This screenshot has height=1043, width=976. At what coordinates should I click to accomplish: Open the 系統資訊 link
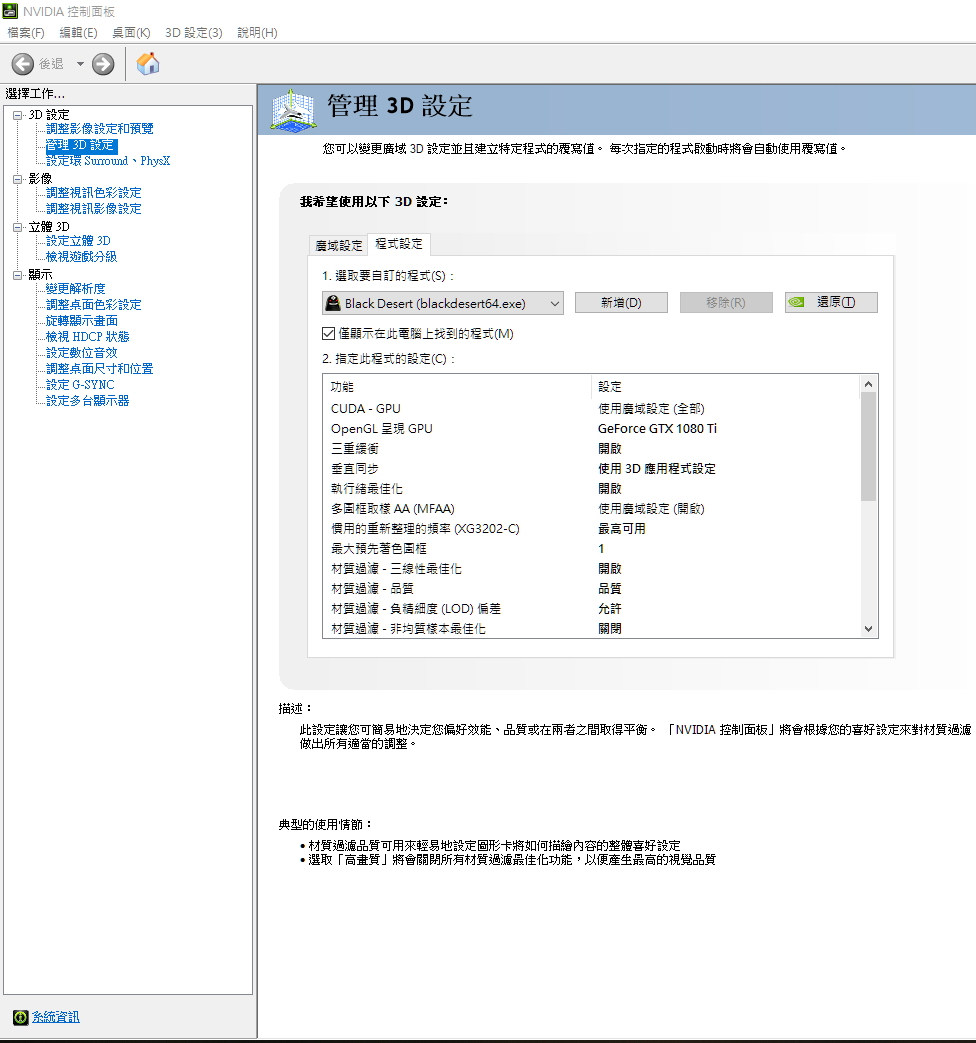click(55, 1016)
